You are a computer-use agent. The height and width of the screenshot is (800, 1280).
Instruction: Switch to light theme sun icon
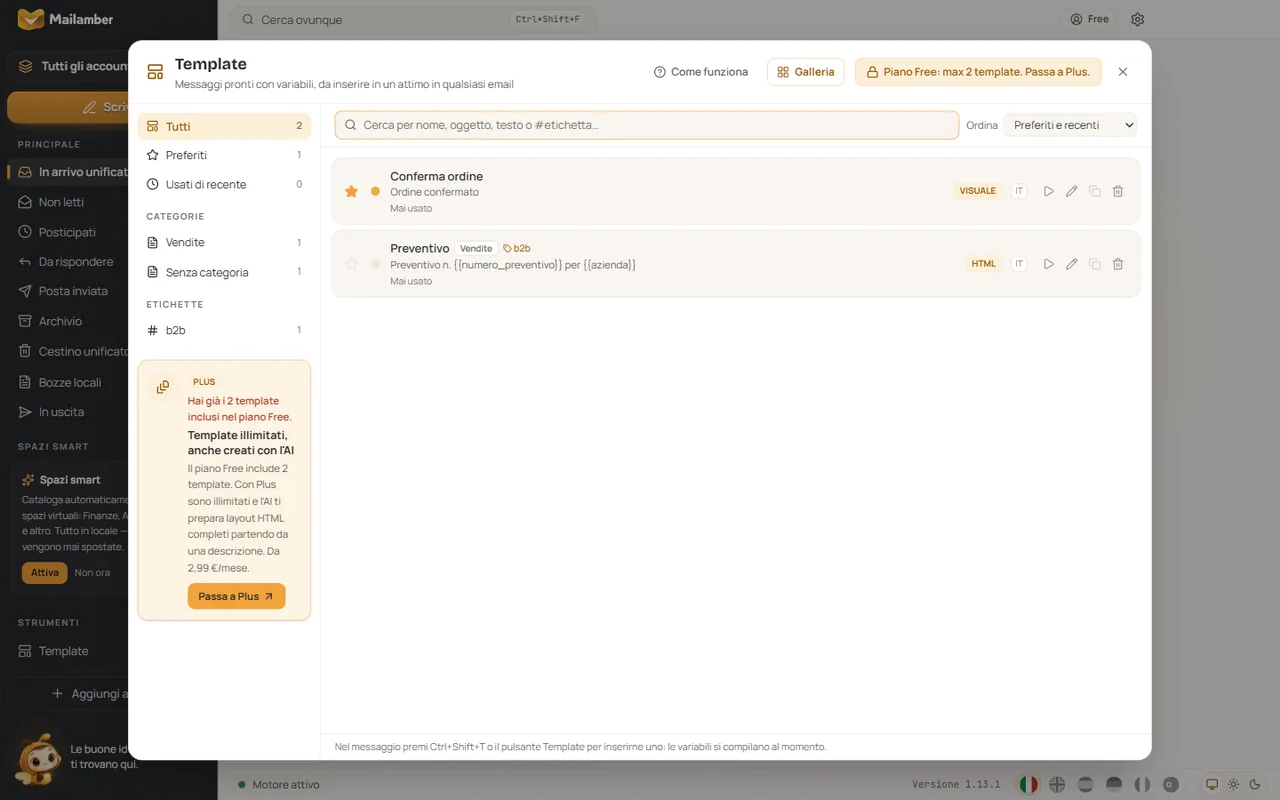(x=1233, y=785)
